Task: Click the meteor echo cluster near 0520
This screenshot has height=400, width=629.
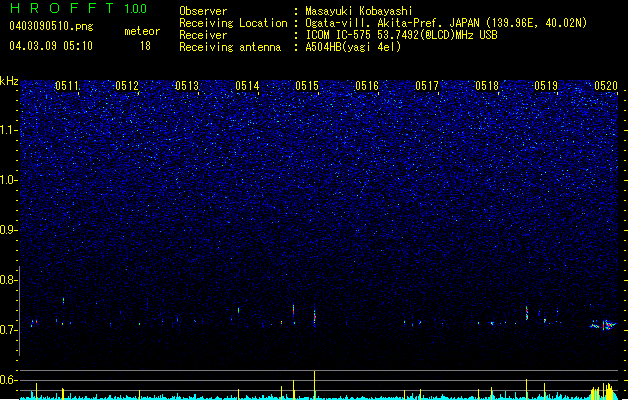Action: (x=603, y=325)
